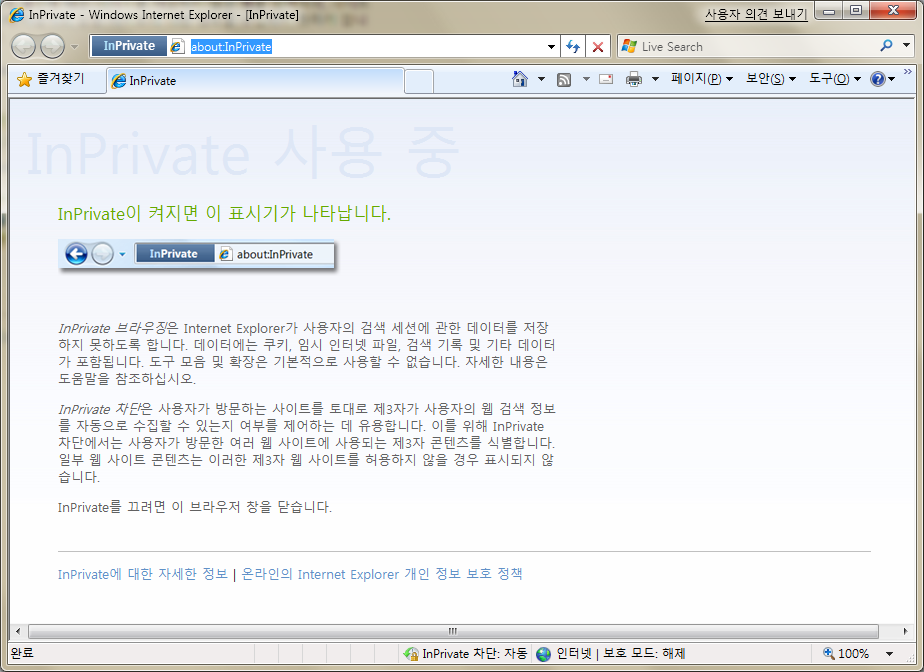Expand the Print options dropdown arrow
This screenshot has height=672, width=924.
655,79
